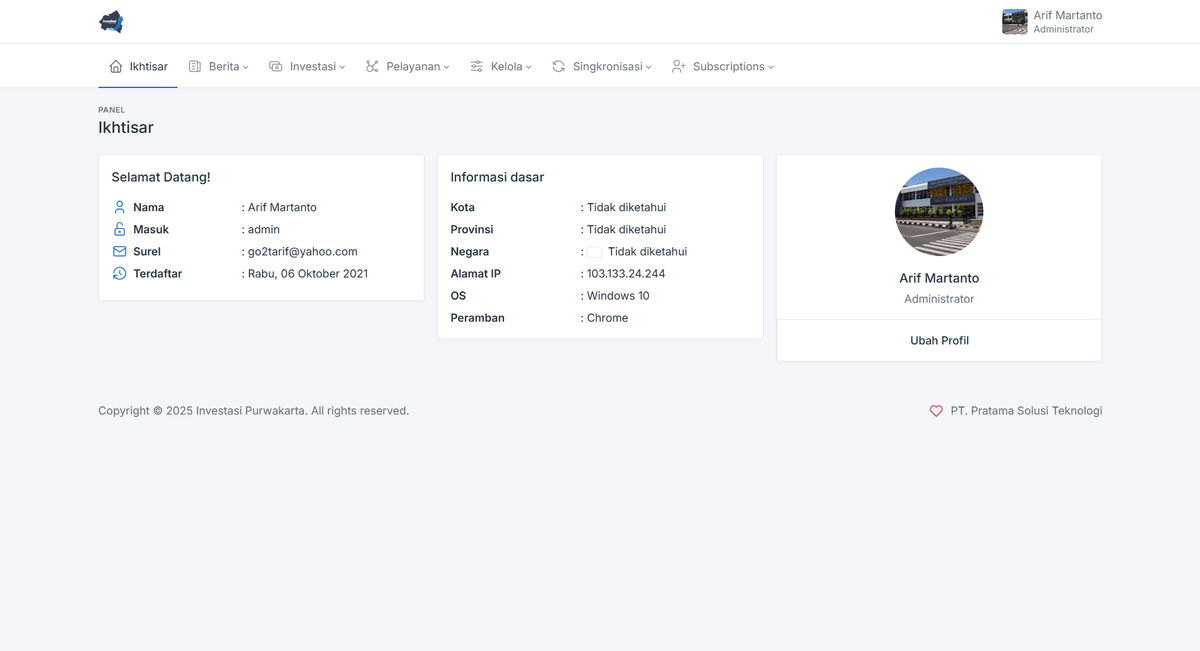Image resolution: width=1200 pixels, height=651 pixels.
Task: Click the Informasi dasar heading
Action: coord(497,177)
